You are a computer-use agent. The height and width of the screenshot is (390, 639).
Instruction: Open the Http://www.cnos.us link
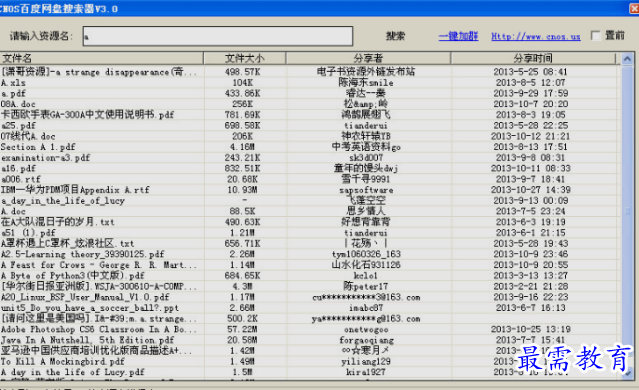click(535, 37)
